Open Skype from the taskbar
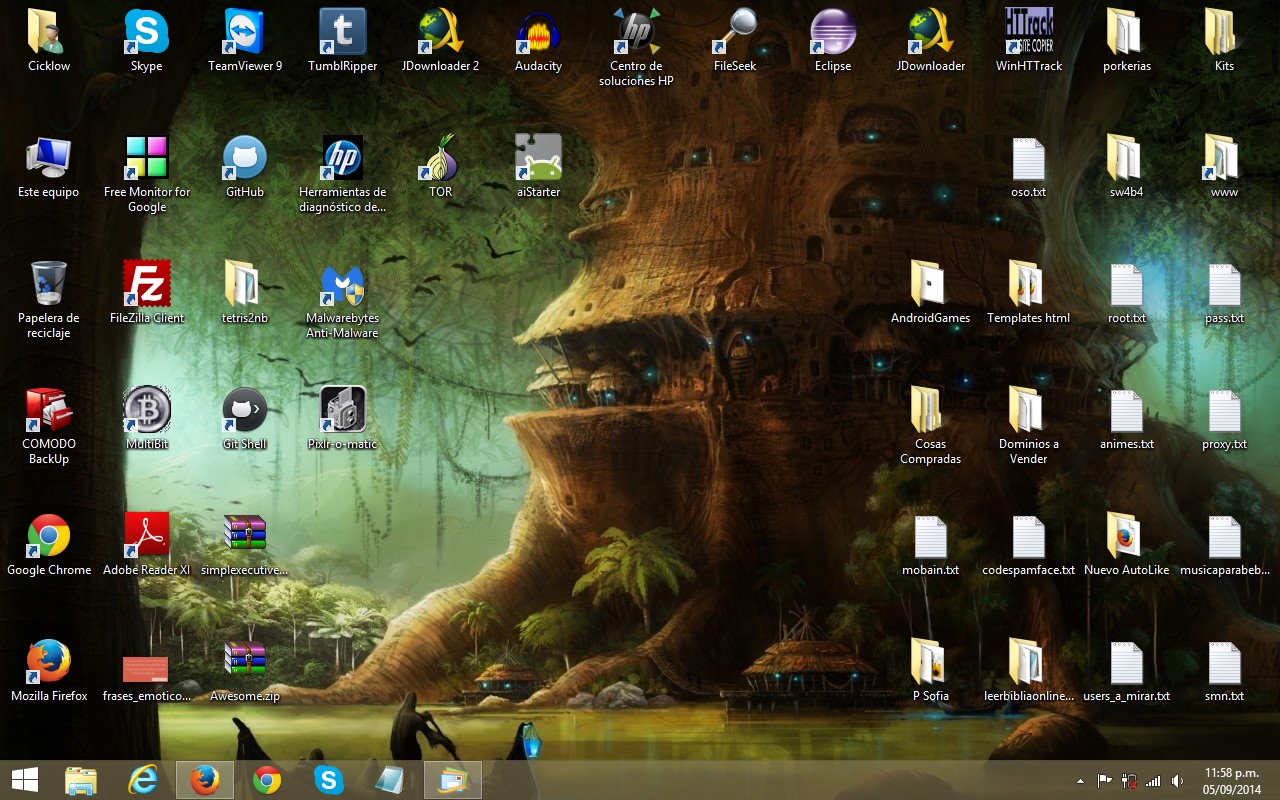Screen dimensions: 1280x800 (x=329, y=780)
